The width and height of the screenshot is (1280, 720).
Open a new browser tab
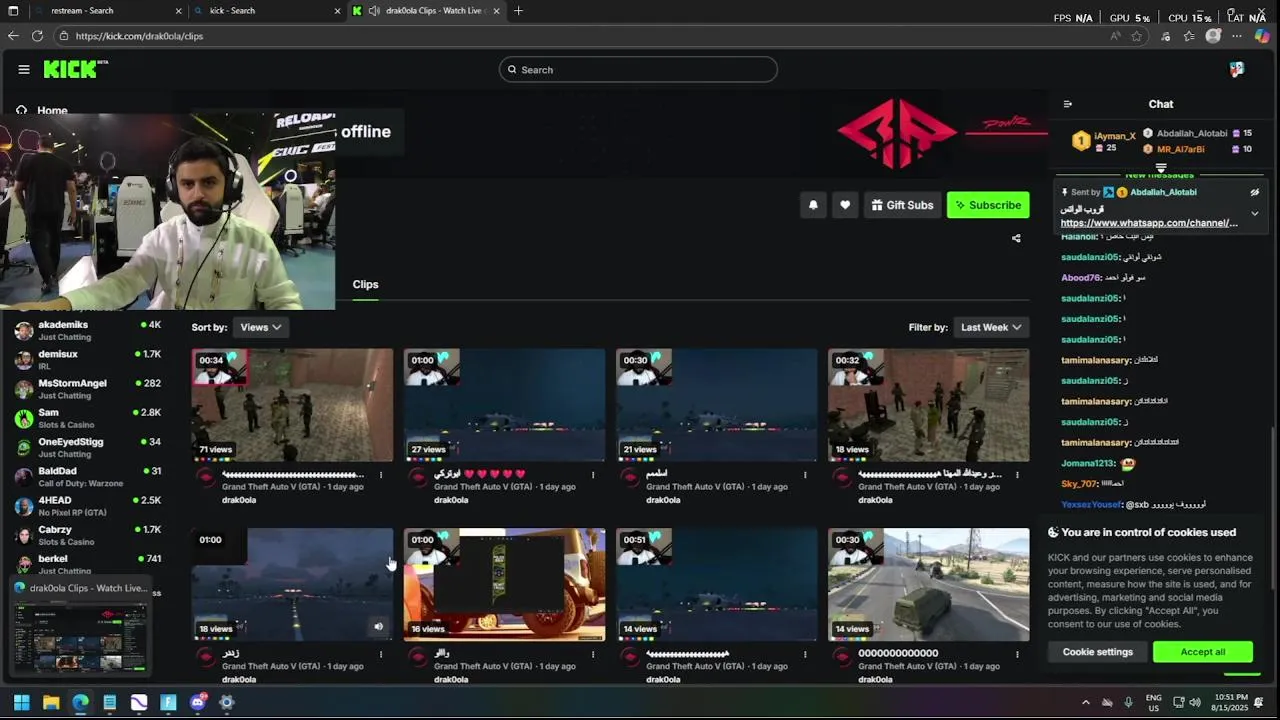pos(518,11)
